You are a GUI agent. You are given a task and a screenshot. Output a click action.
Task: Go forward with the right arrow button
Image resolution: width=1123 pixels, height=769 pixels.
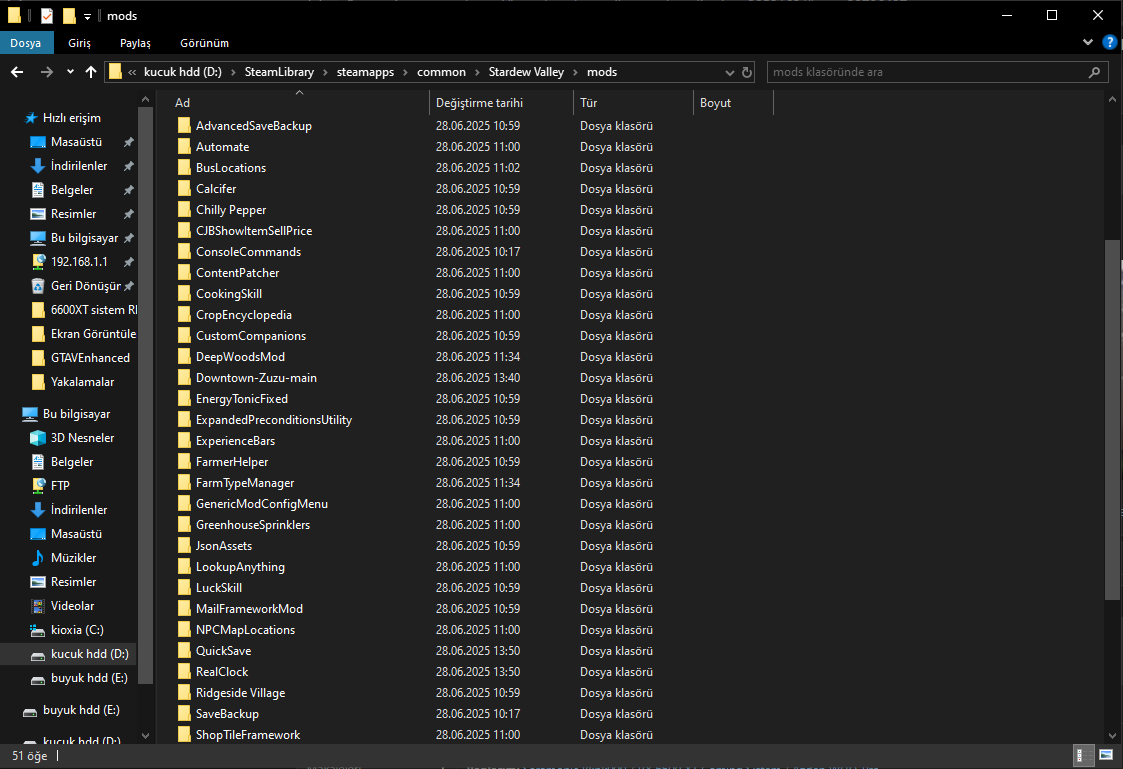[47, 72]
